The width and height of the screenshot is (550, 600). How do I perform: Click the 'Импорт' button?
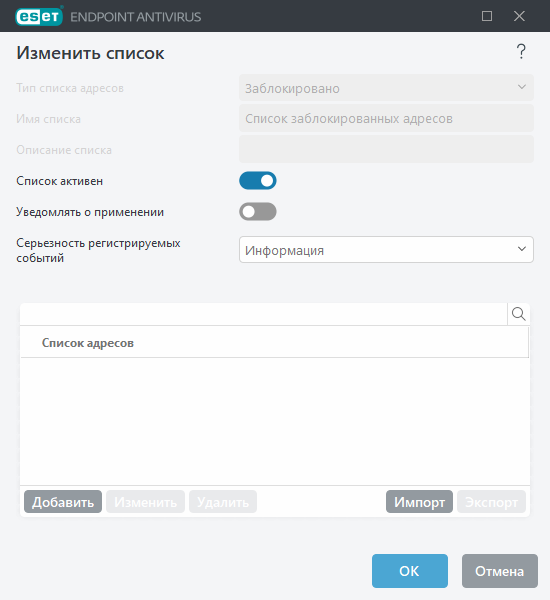point(419,502)
